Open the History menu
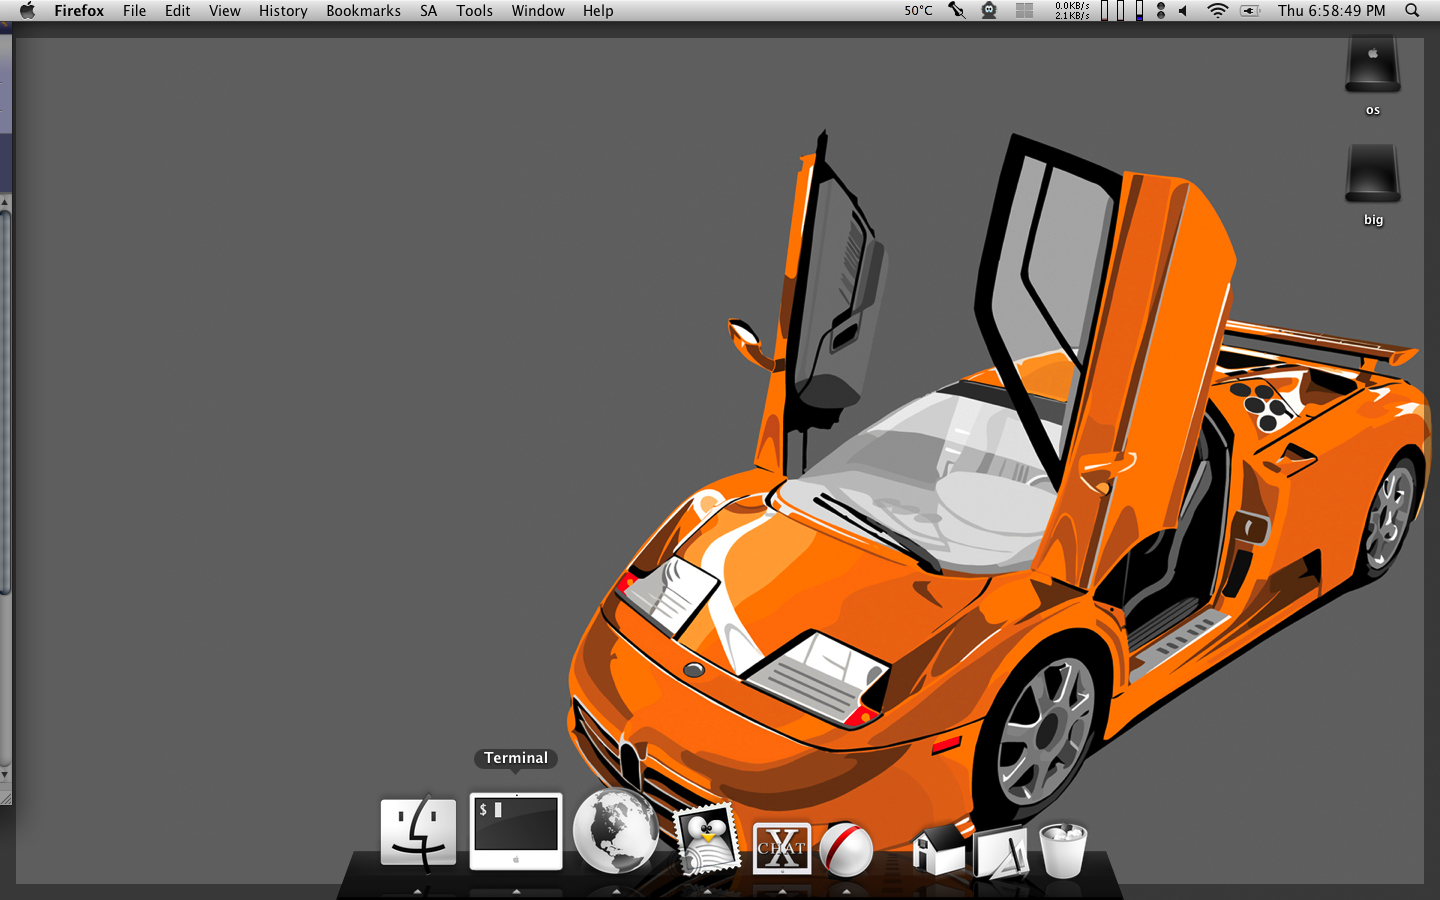1440x900 pixels. (x=283, y=11)
